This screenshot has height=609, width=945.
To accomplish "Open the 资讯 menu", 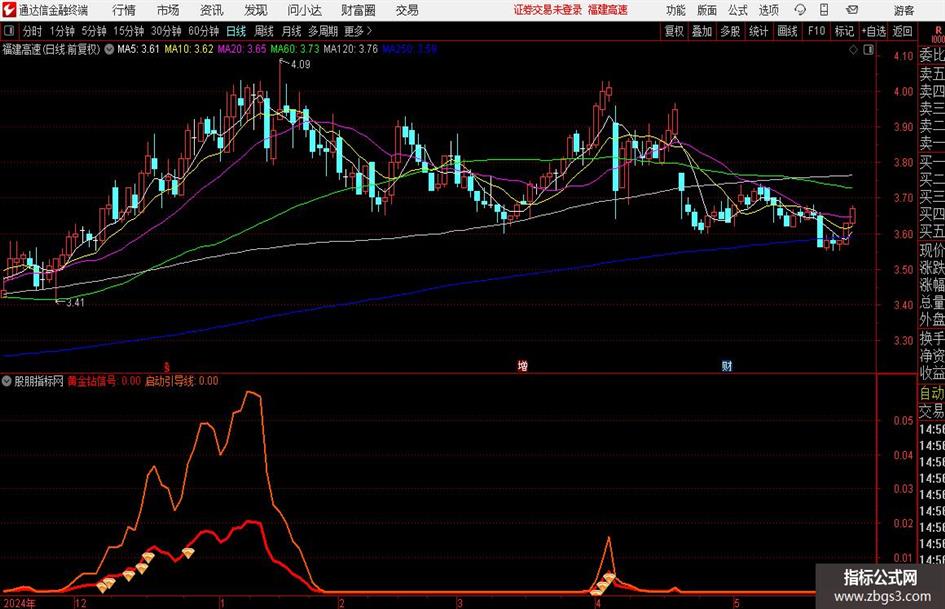I will coord(212,10).
